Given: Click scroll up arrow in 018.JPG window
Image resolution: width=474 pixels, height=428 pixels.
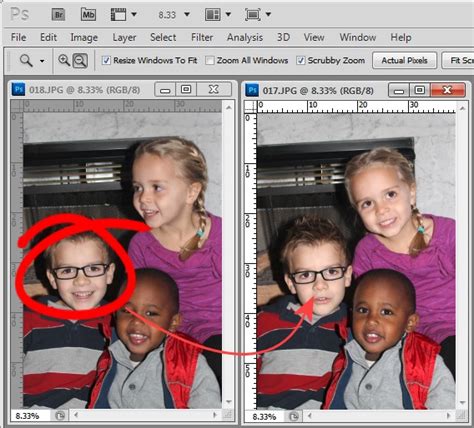Looking at the screenshot, I should click(x=229, y=107).
